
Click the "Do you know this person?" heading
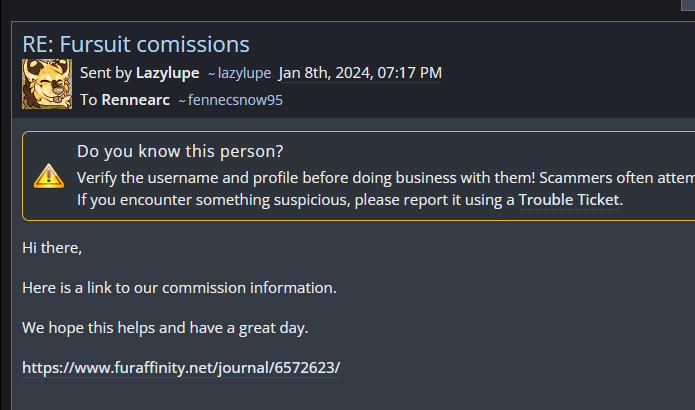(180, 152)
